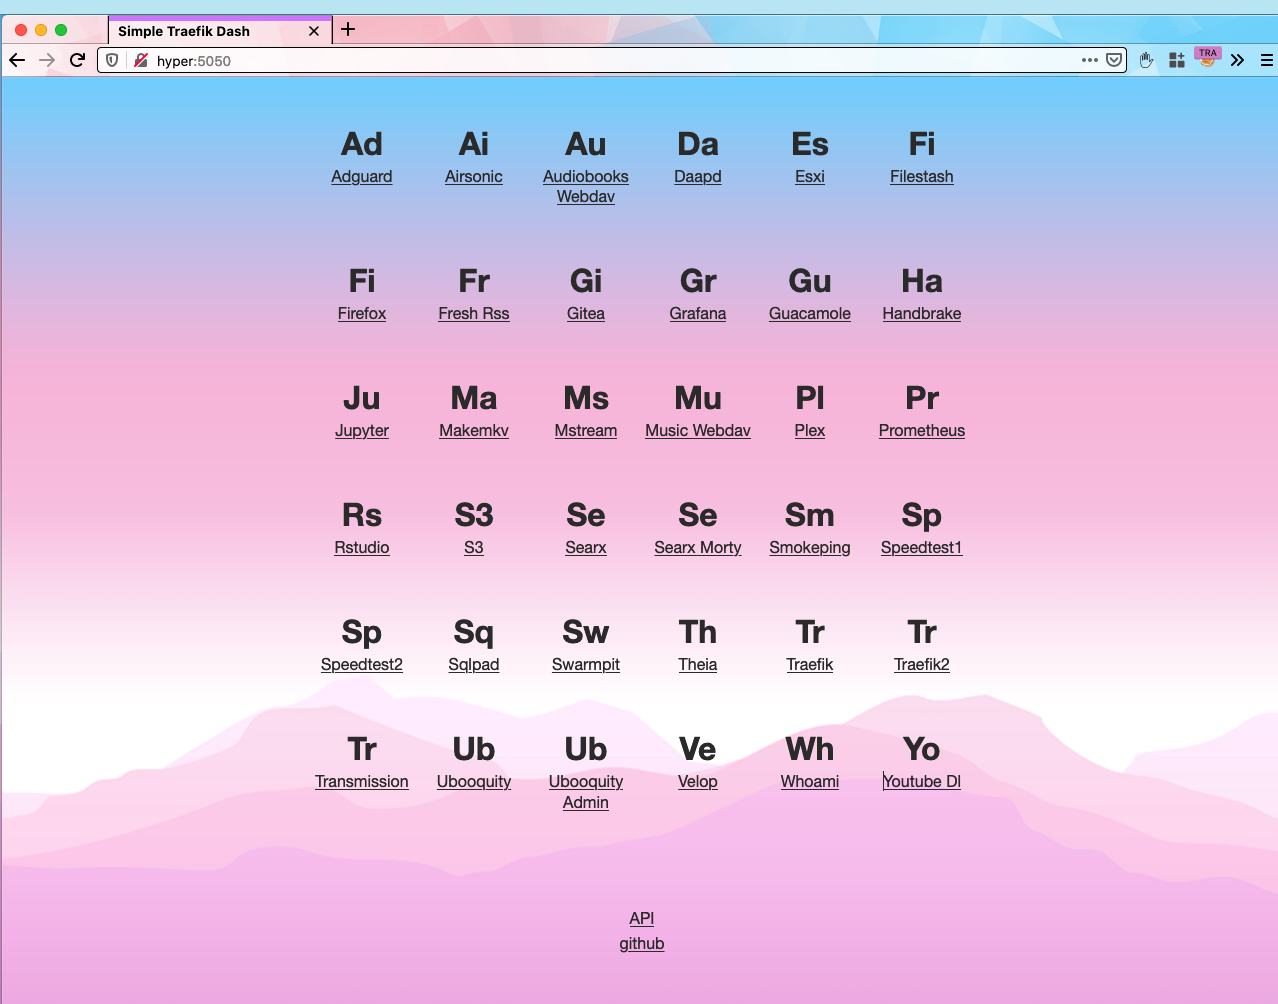Open the Adguard link
The width and height of the screenshot is (1278, 1004).
pyautogui.click(x=362, y=176)
